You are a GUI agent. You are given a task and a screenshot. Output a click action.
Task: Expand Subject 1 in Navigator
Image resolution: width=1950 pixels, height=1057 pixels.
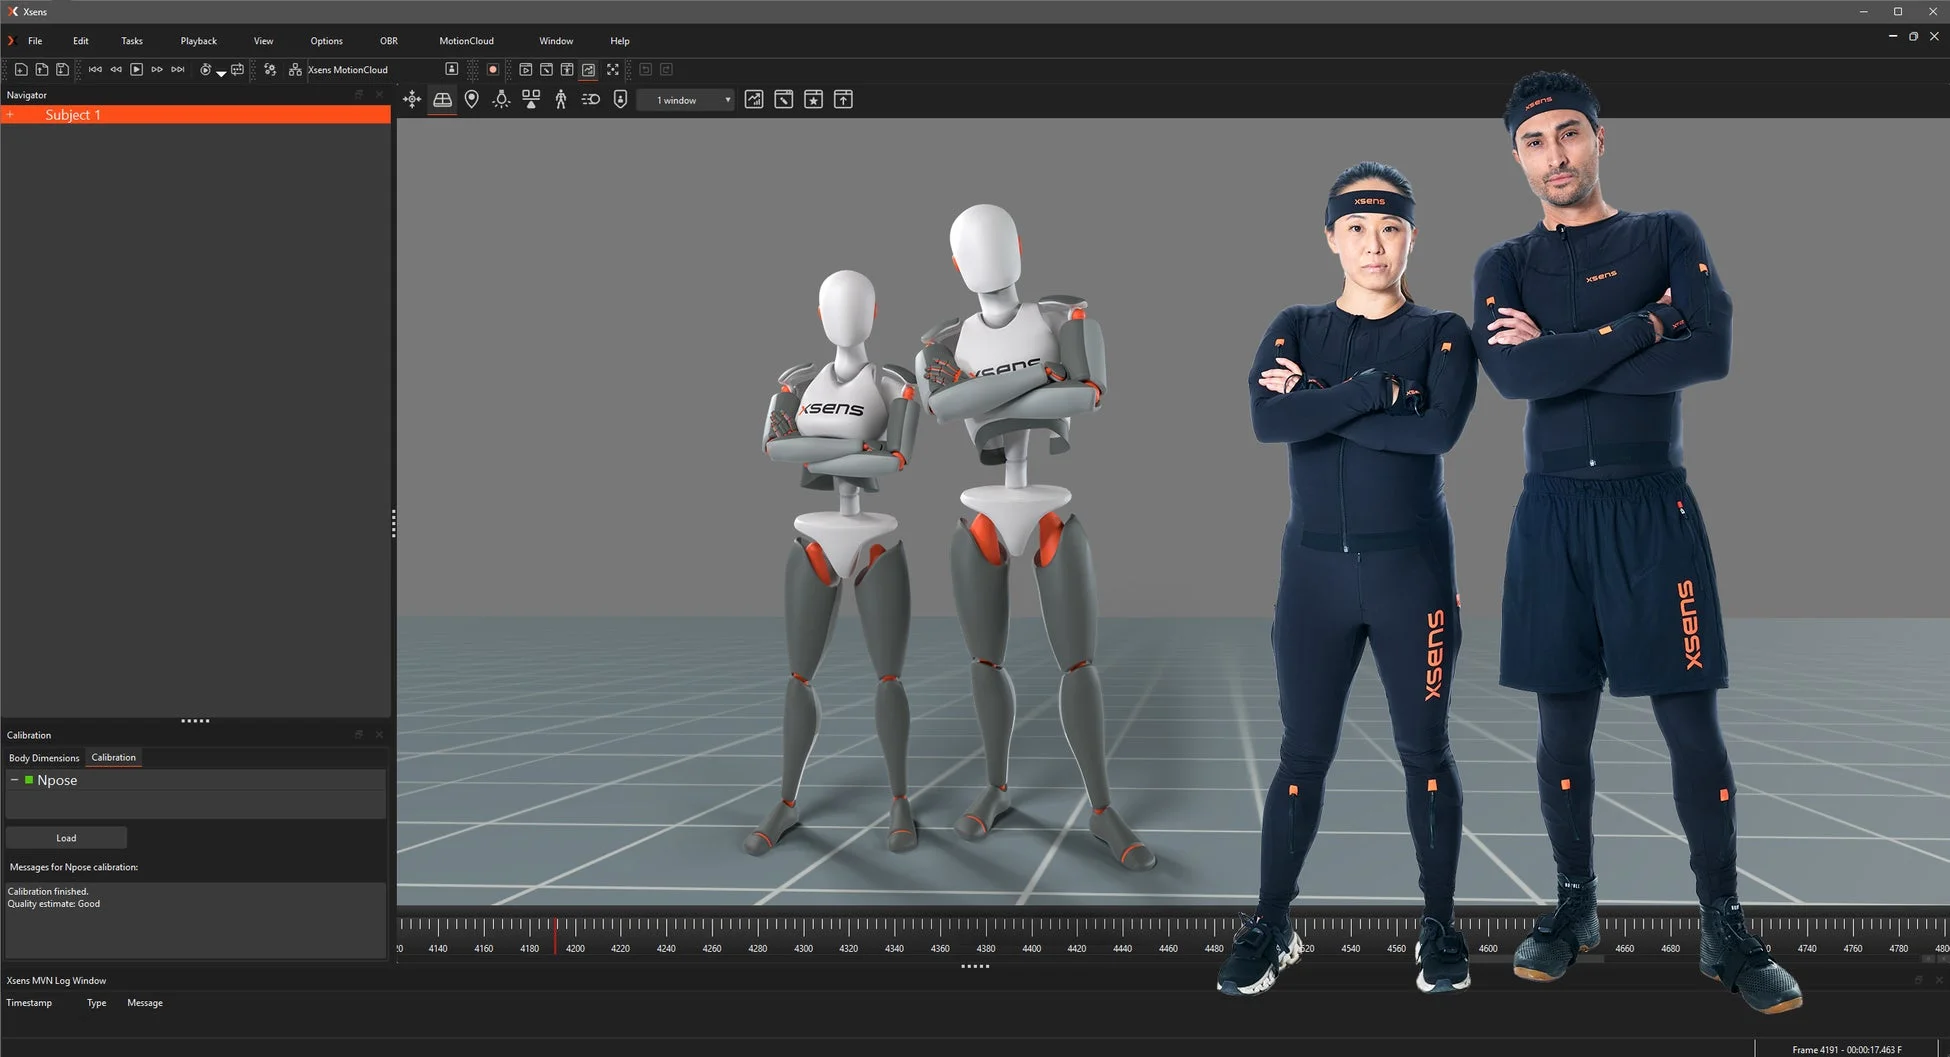(x=10, y=115)
